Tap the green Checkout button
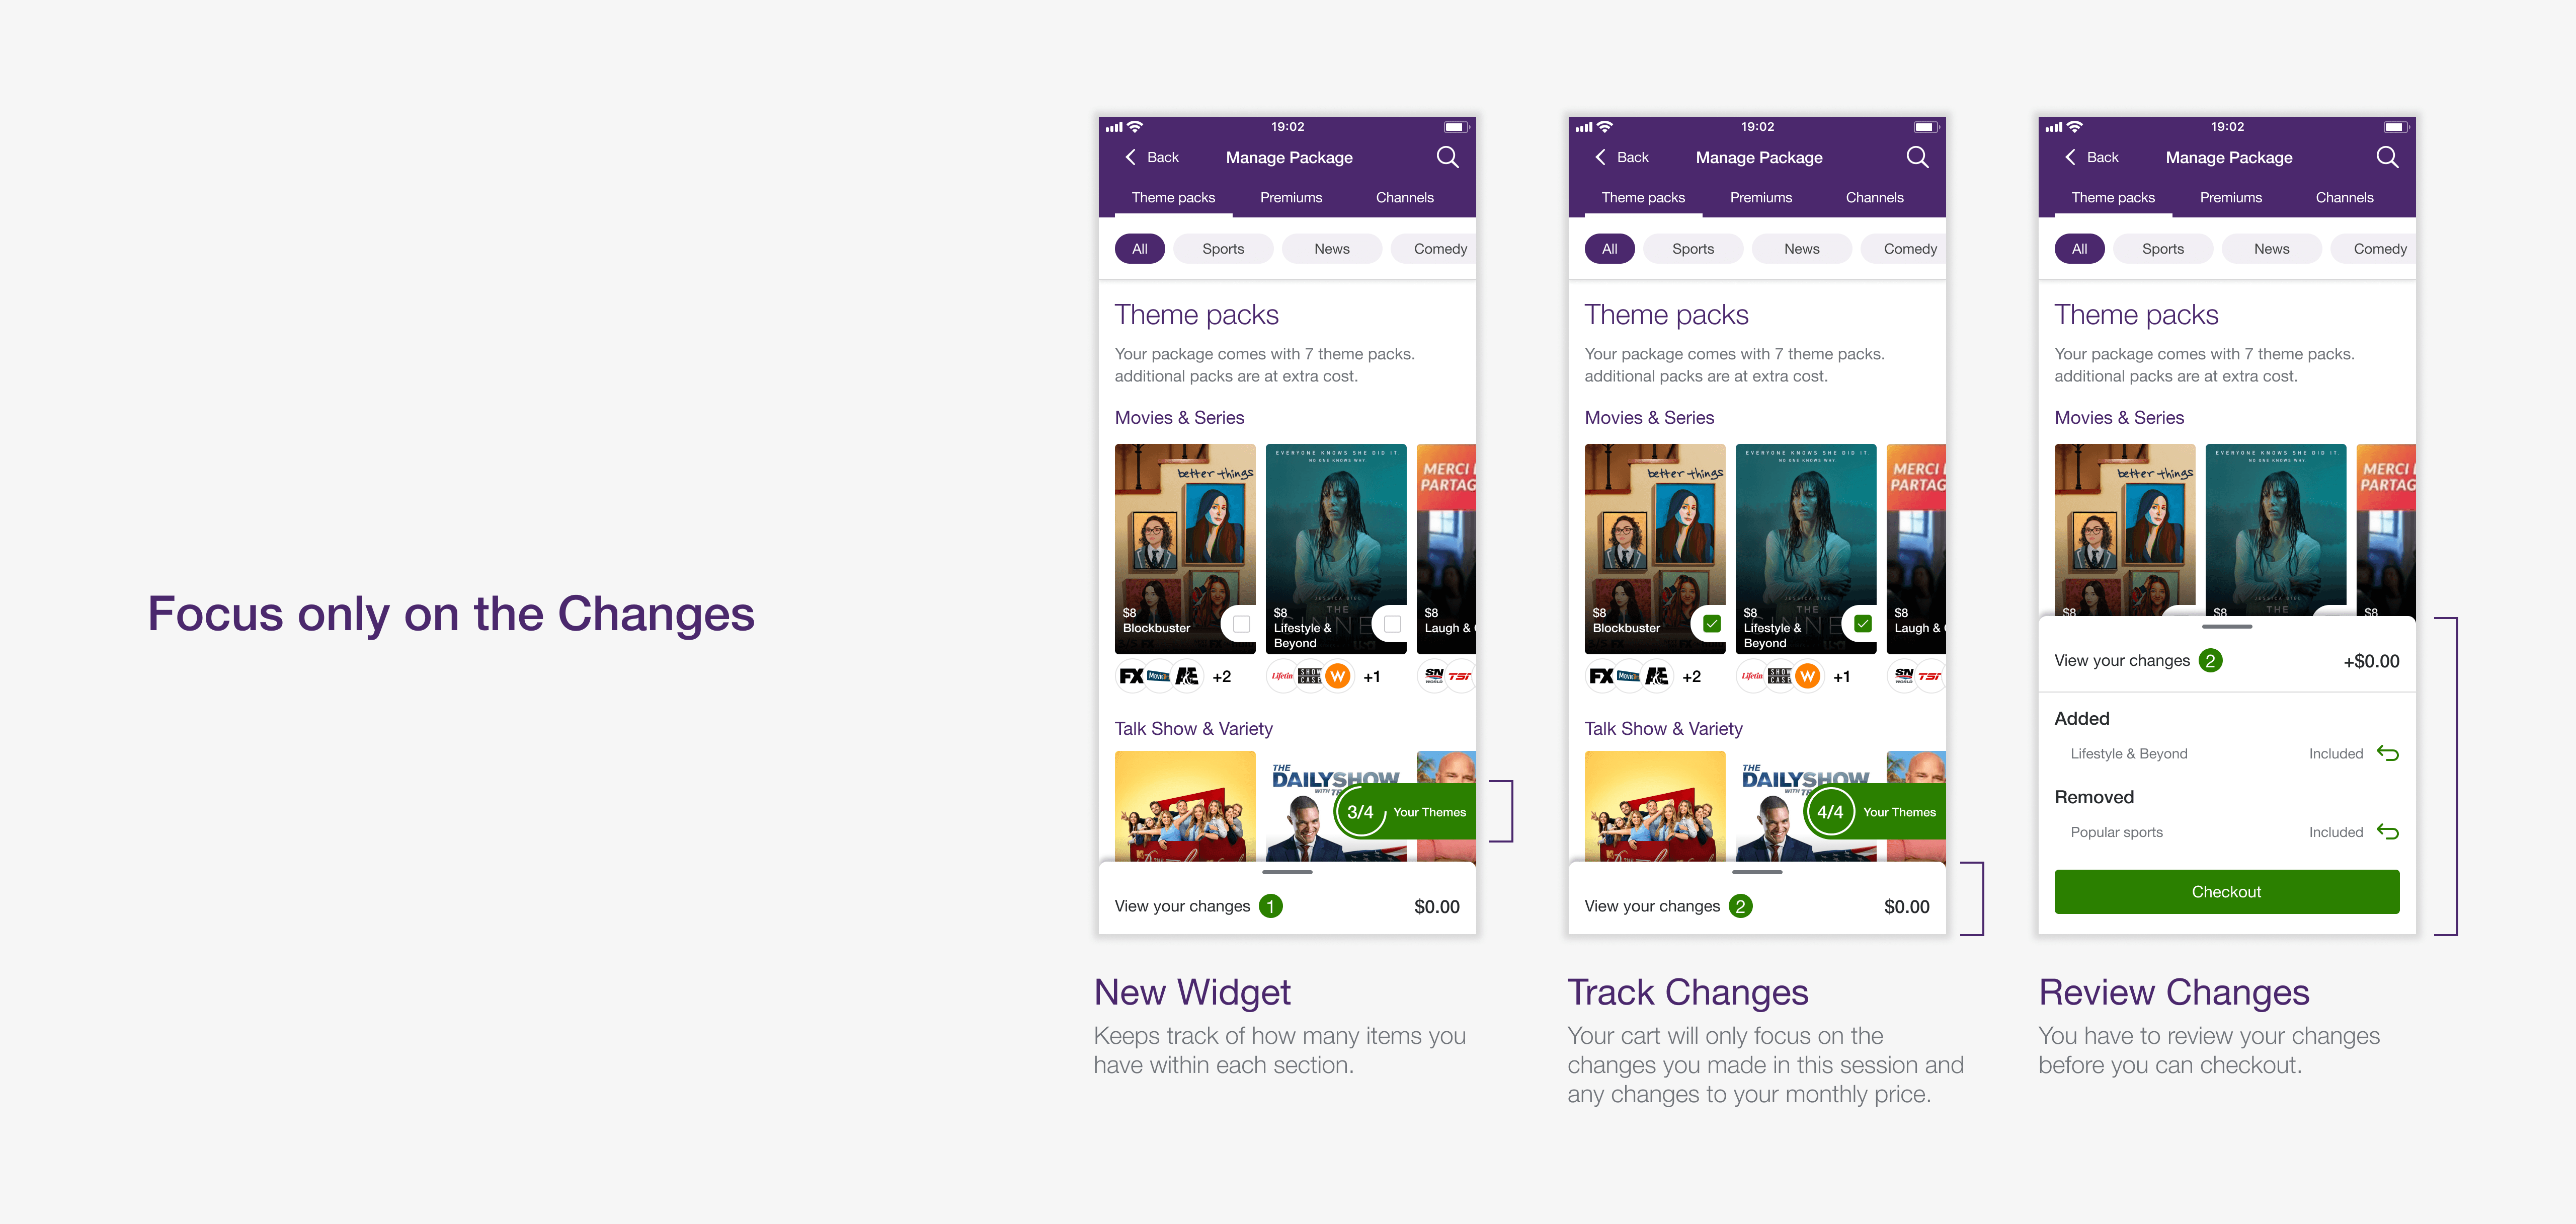2576x1224 pixels. tap(2227, 891)
